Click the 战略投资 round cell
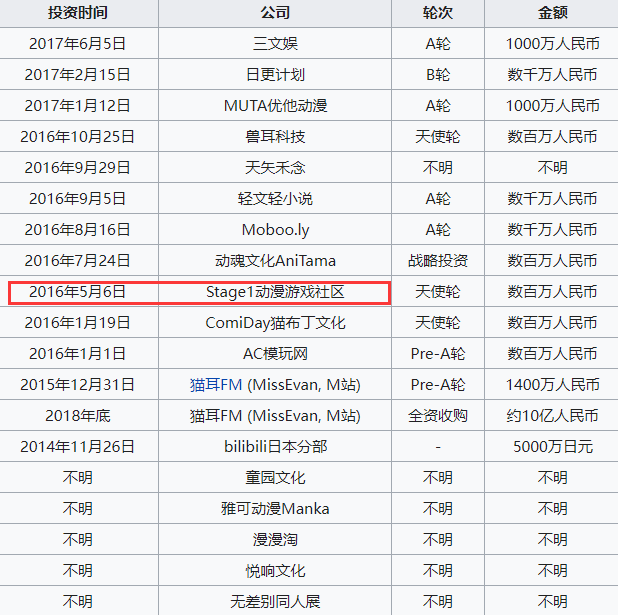 pos(438,261)
